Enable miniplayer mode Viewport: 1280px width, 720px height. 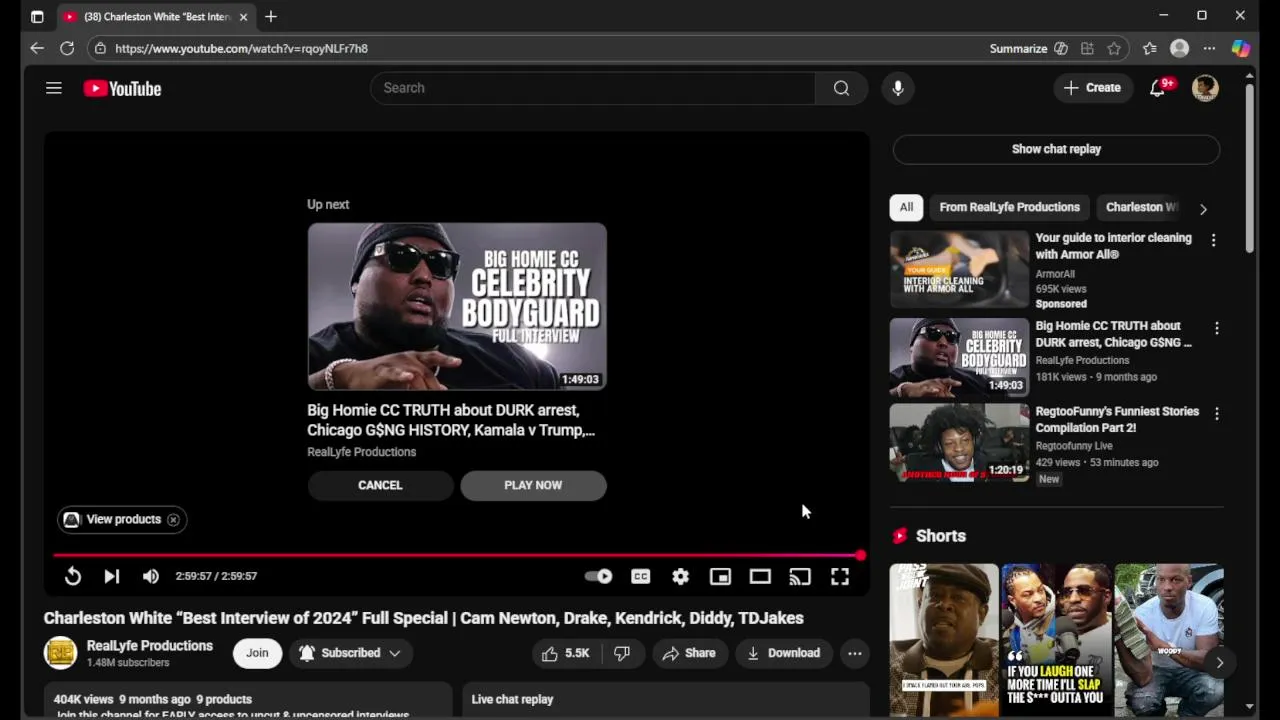pyautogui.click(x=720, y=576)
